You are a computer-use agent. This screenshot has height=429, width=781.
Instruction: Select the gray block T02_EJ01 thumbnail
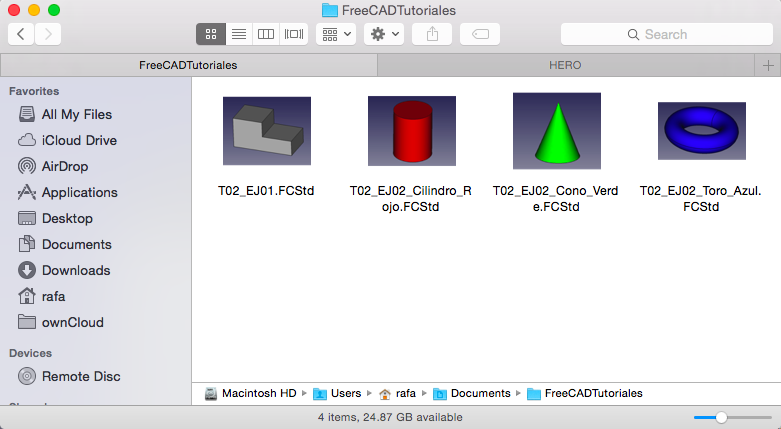267,131
